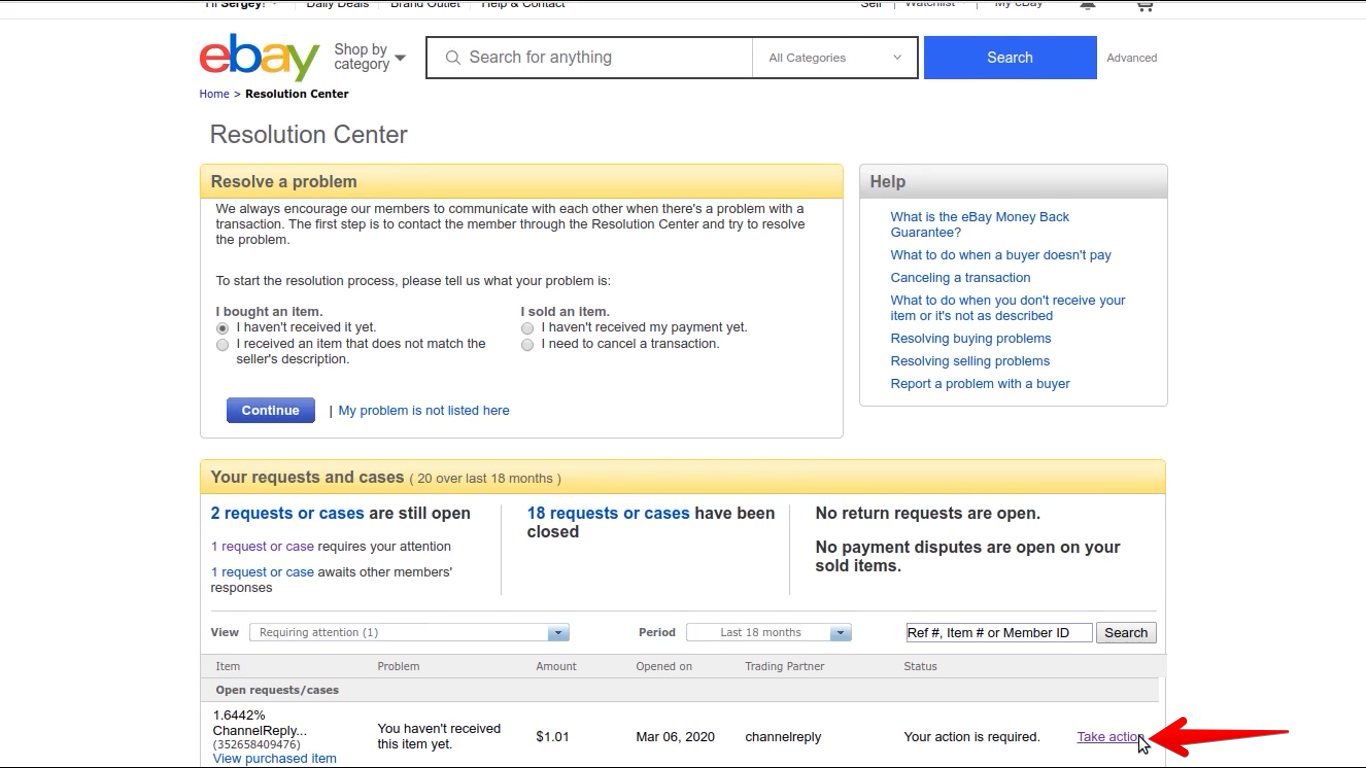
Task: Open the All Categories dropdown
Action: pyautogui.click(x=834, y=58)
